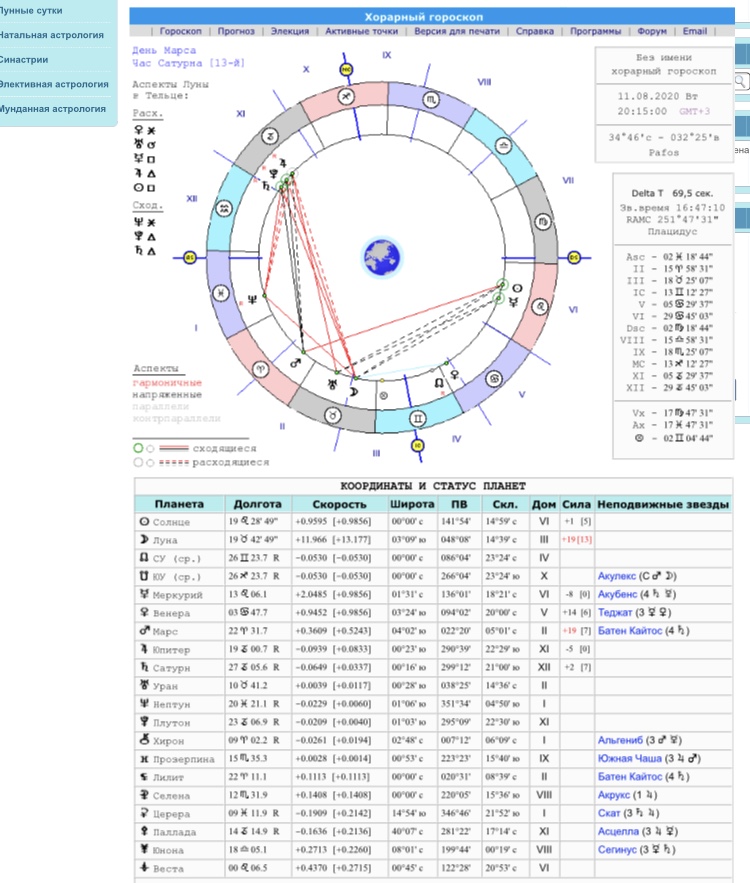Open Версия для печати
Image resolution: width=750 pixels, height=883 pixels.
click(x=458, y=31)
